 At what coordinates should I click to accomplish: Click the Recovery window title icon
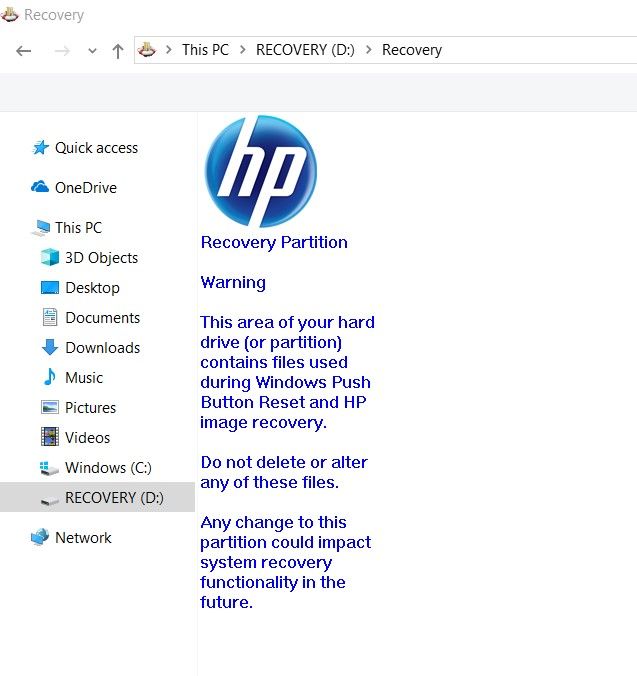9,14
